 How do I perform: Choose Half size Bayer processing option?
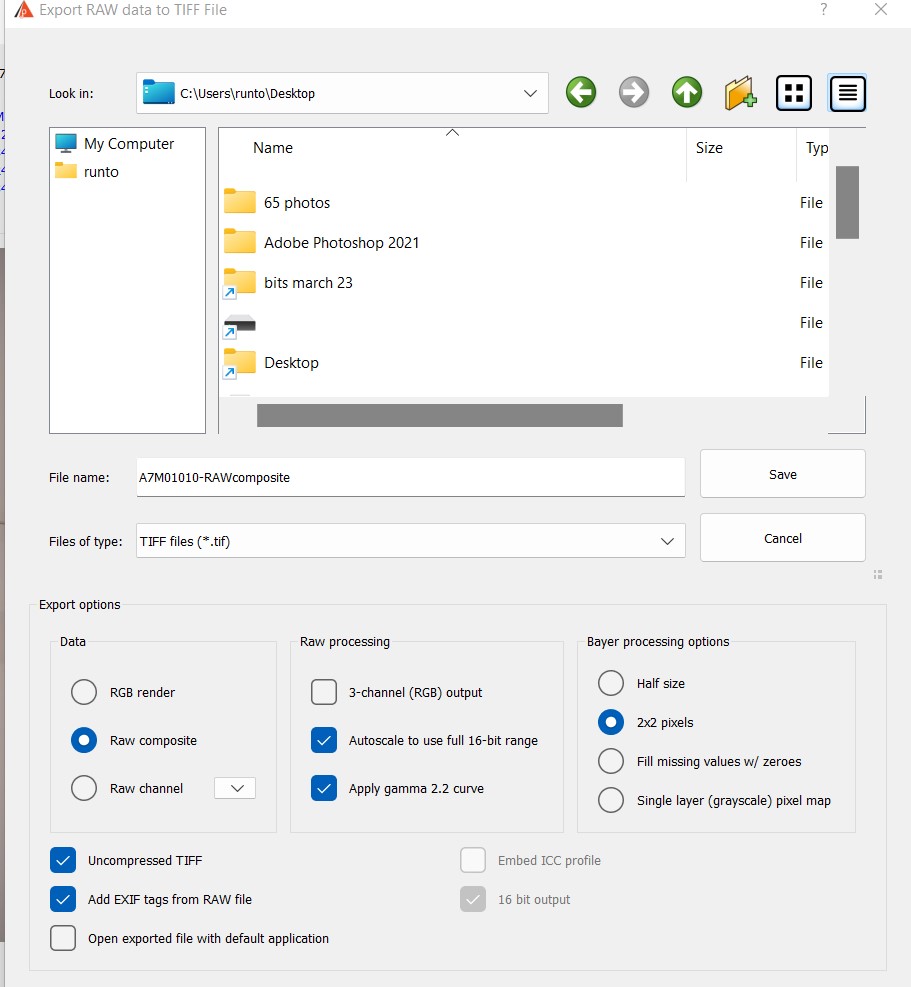pos(611,684)
